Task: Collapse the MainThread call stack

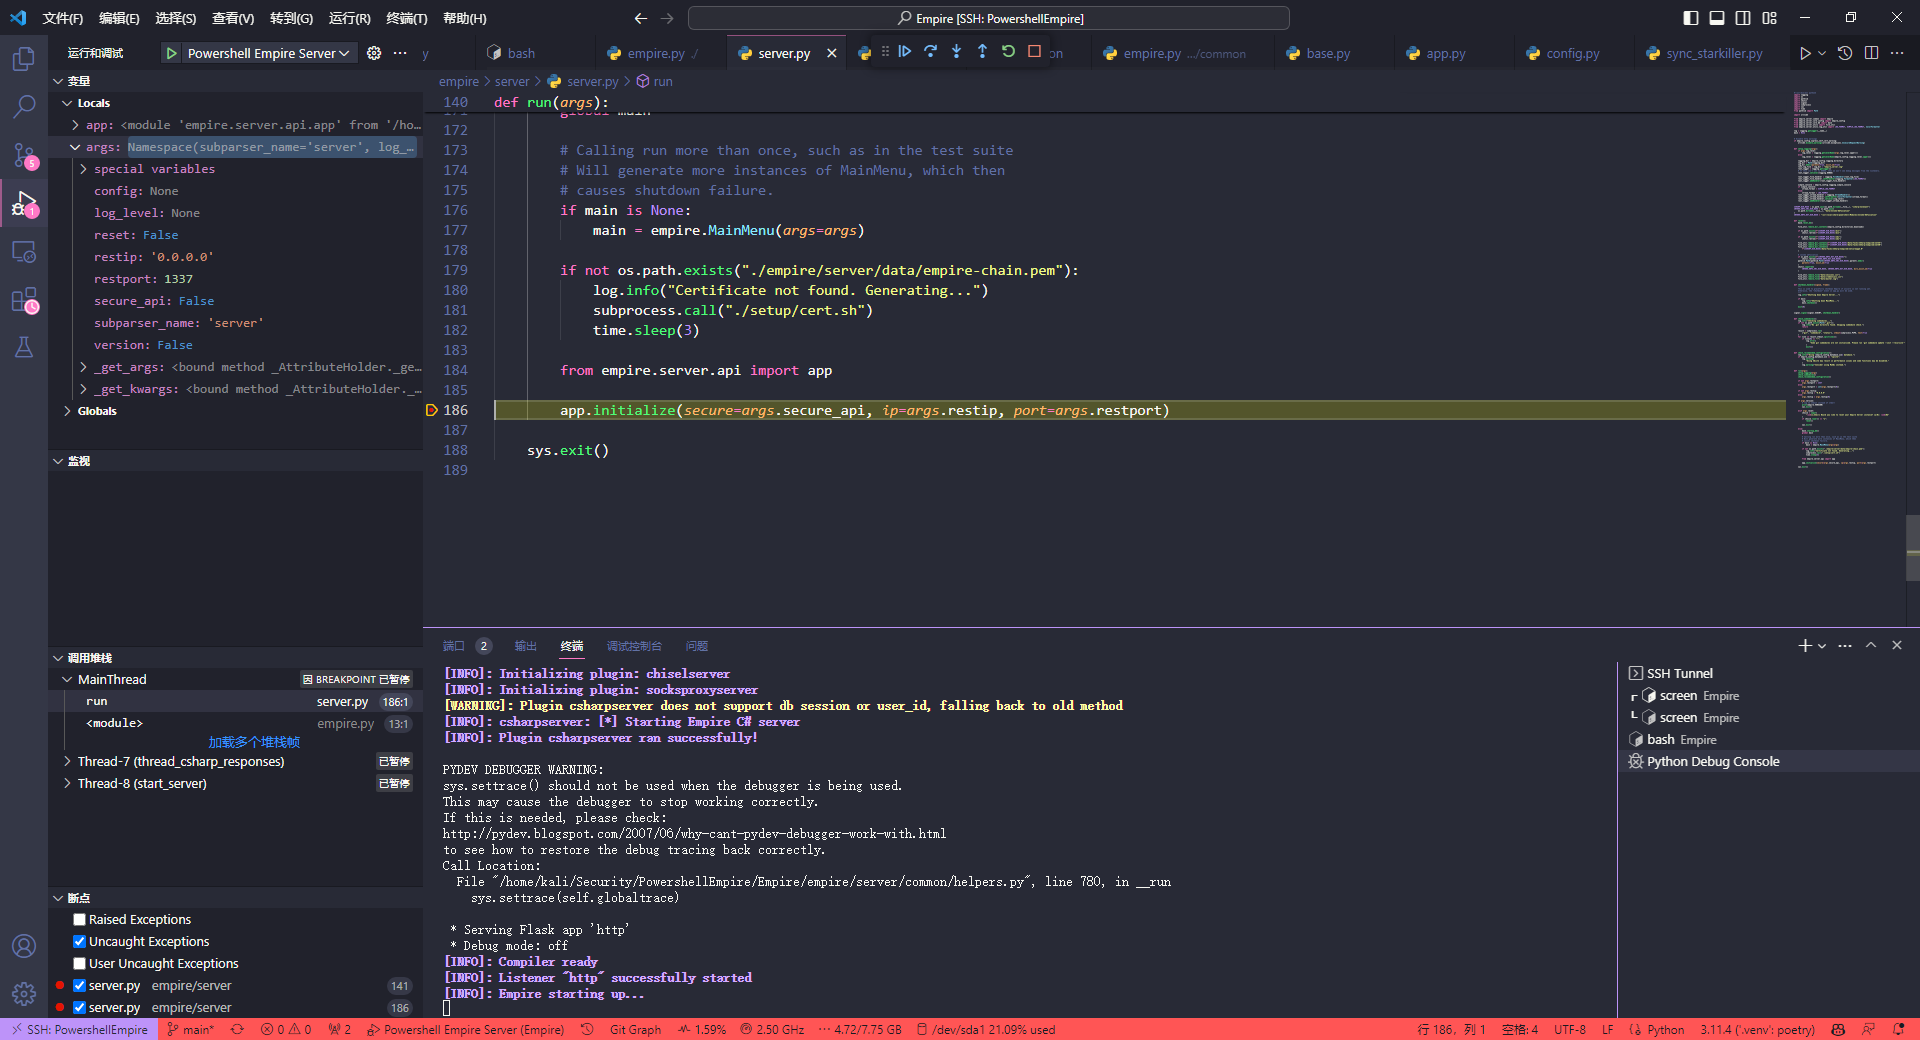Action: coord(67,680)
